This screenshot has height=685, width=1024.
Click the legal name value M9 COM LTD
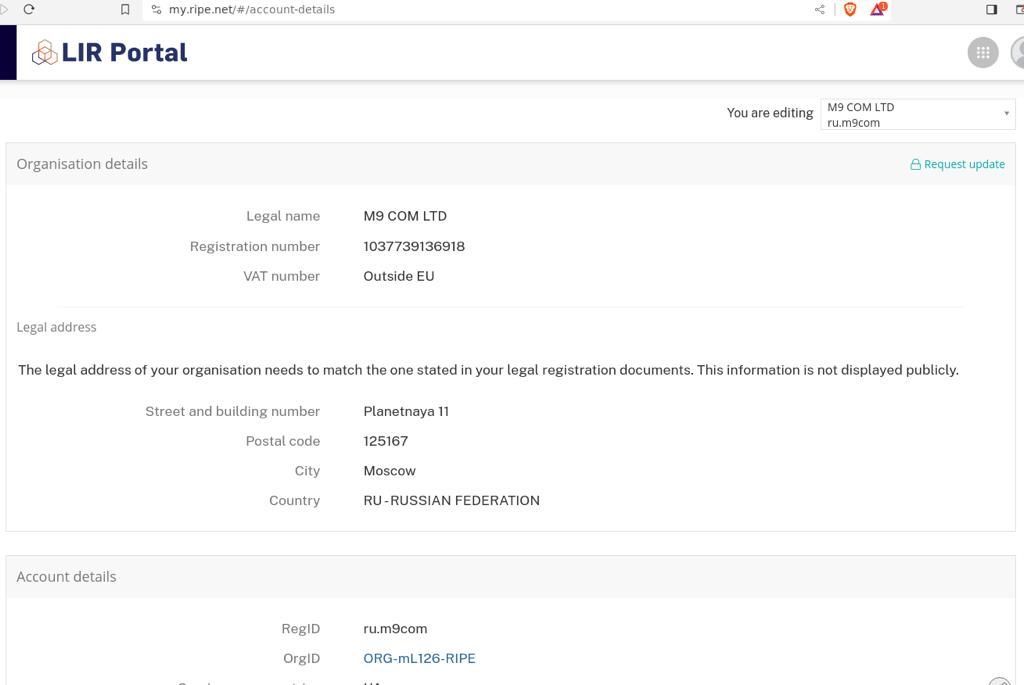(405, 216)
